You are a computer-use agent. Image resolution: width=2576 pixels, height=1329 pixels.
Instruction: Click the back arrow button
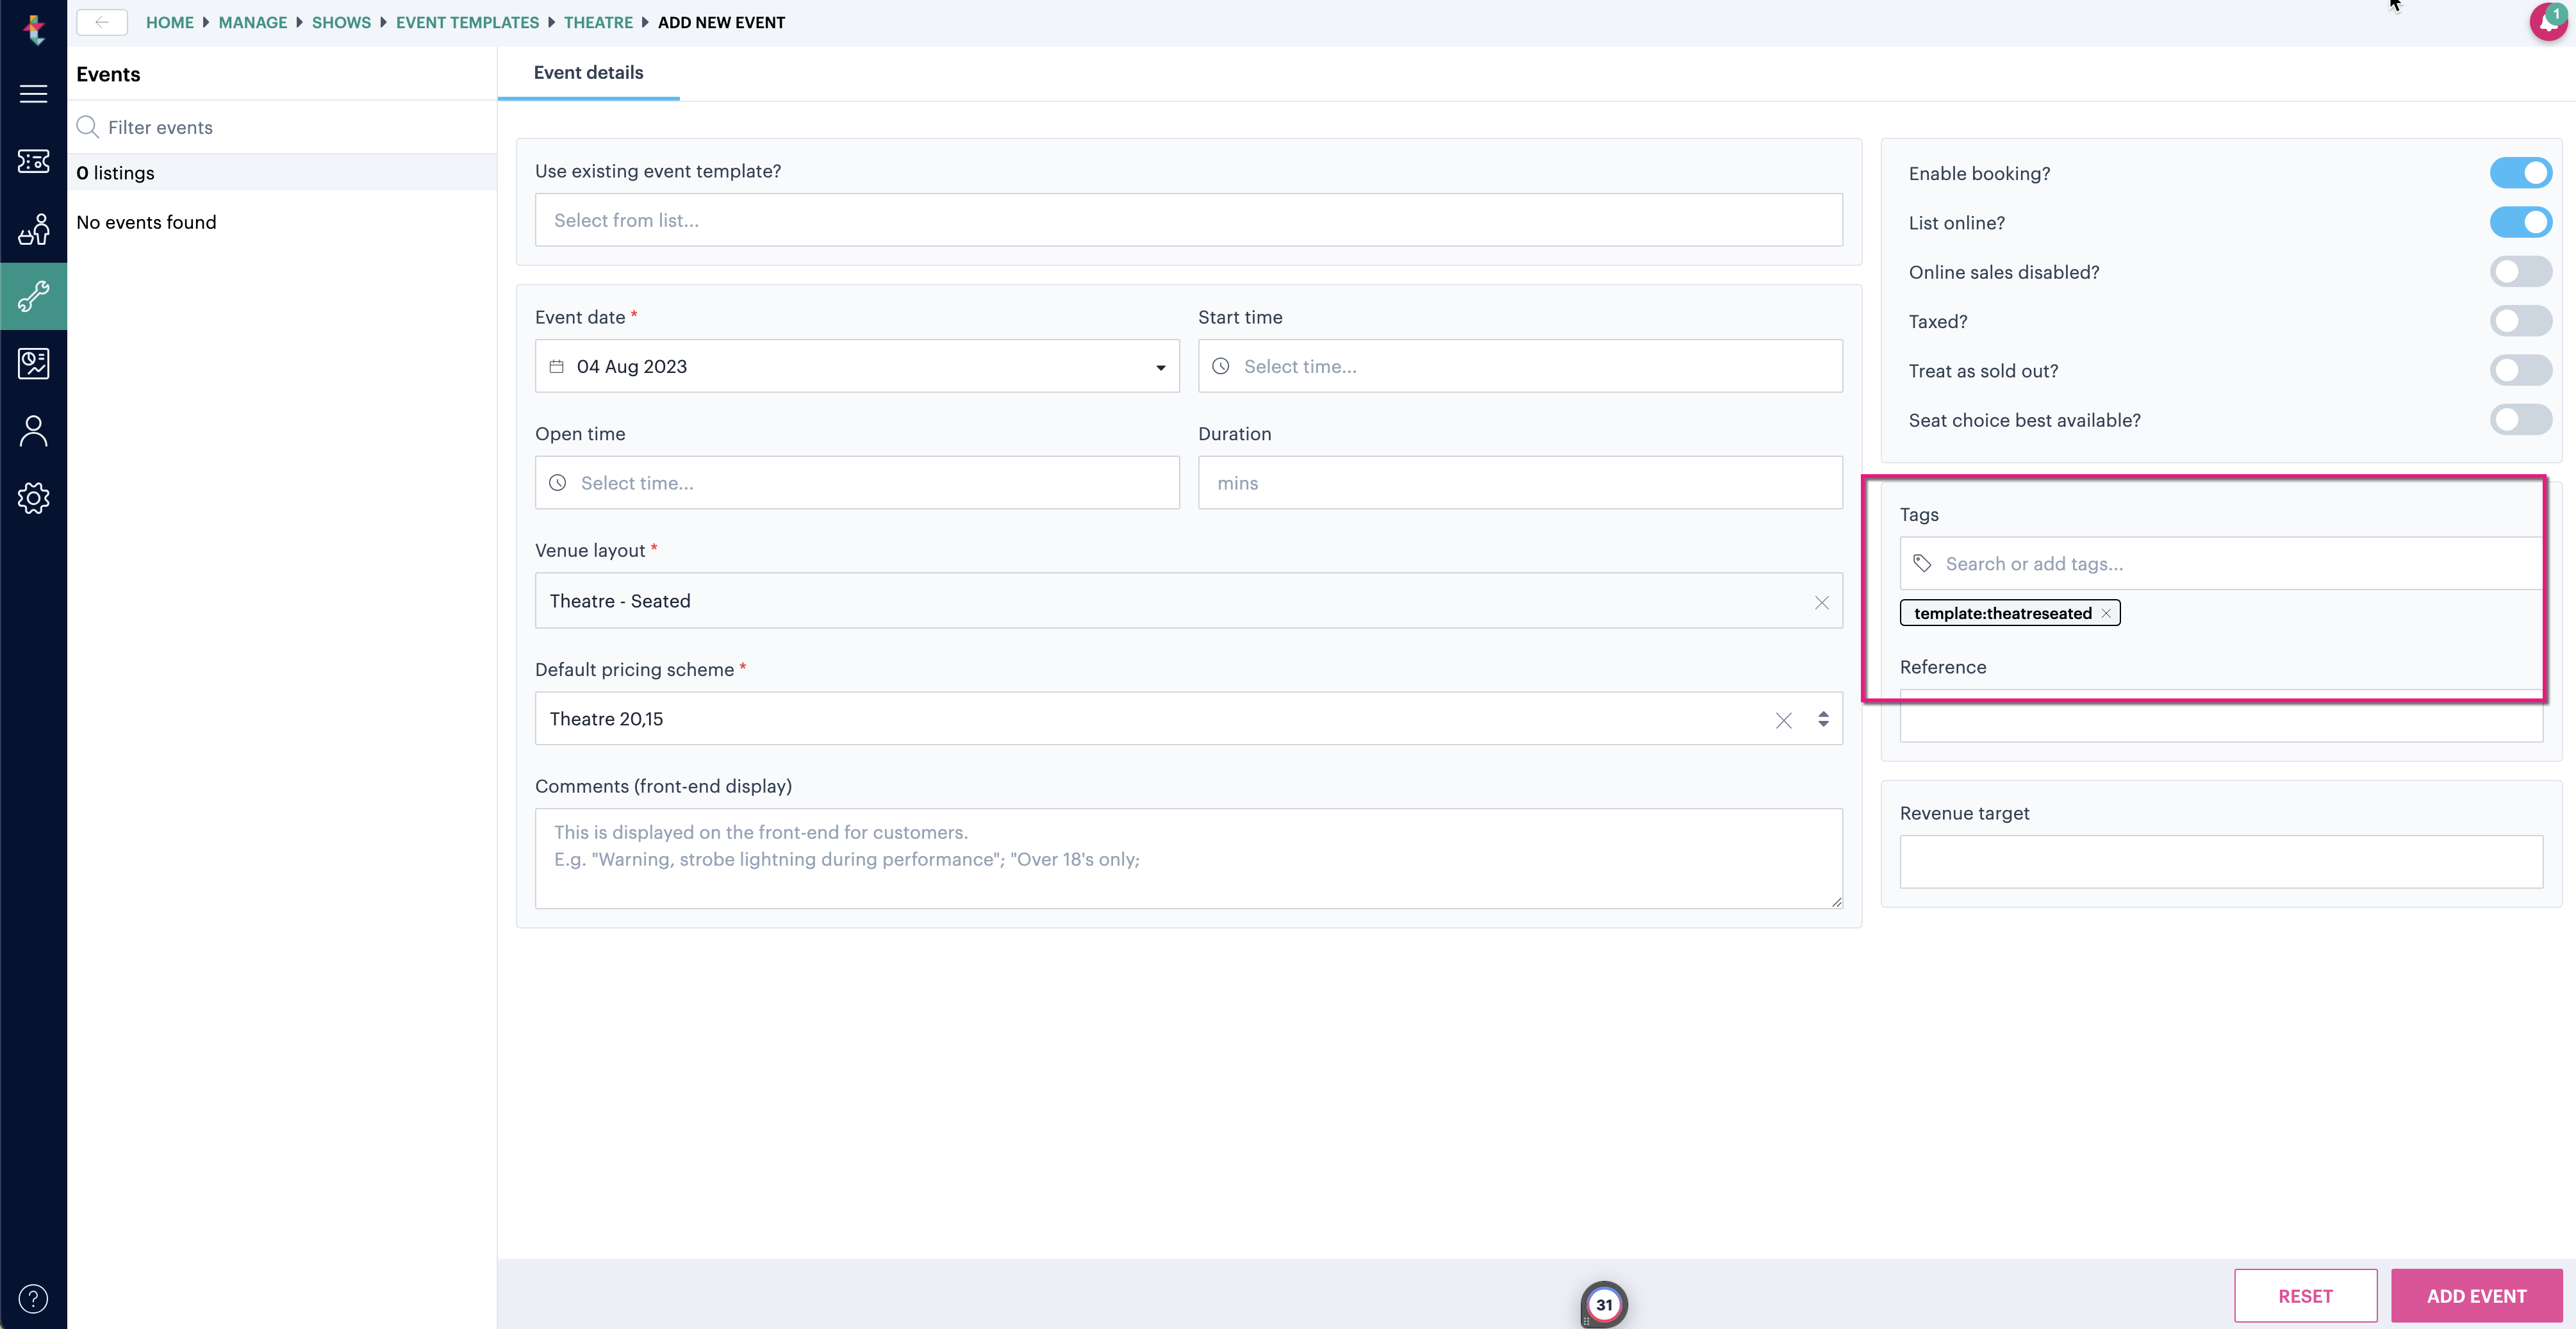click(102, 22)
